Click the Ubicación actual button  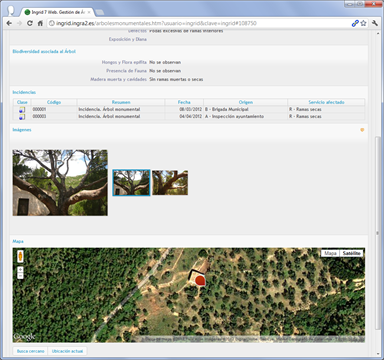pyautogui.click(x=68, y=351)
